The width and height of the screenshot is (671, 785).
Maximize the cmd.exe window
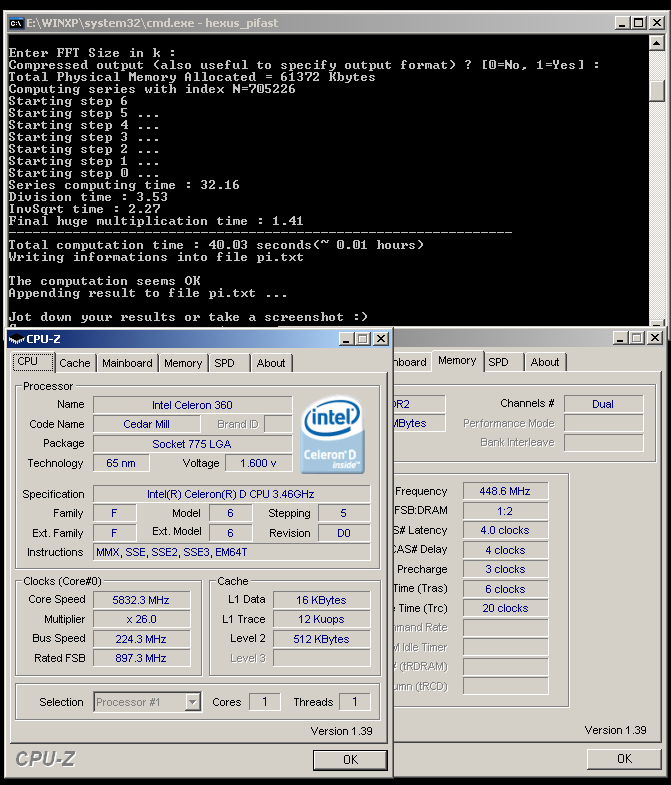pos(638,23)
